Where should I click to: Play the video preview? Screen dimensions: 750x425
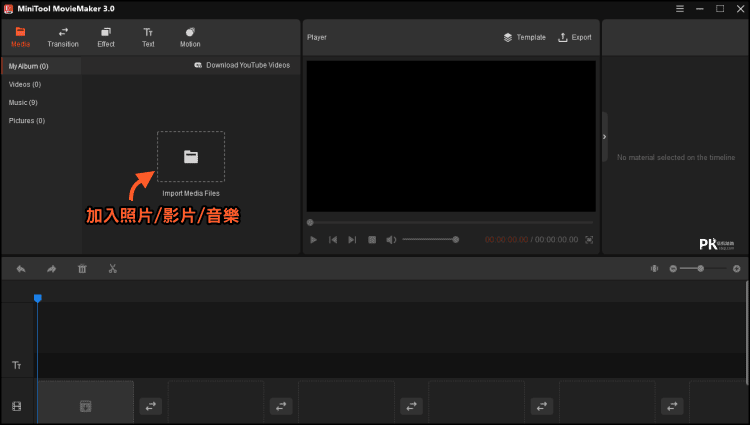pos(313,240)
